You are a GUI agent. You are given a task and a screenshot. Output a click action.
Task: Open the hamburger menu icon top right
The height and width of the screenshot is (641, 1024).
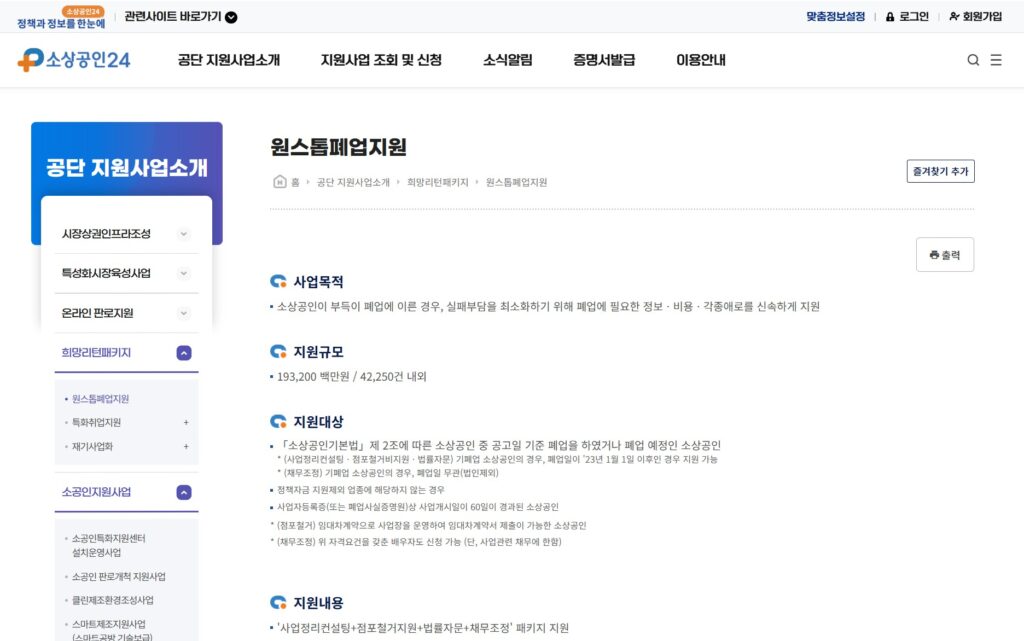997,60
